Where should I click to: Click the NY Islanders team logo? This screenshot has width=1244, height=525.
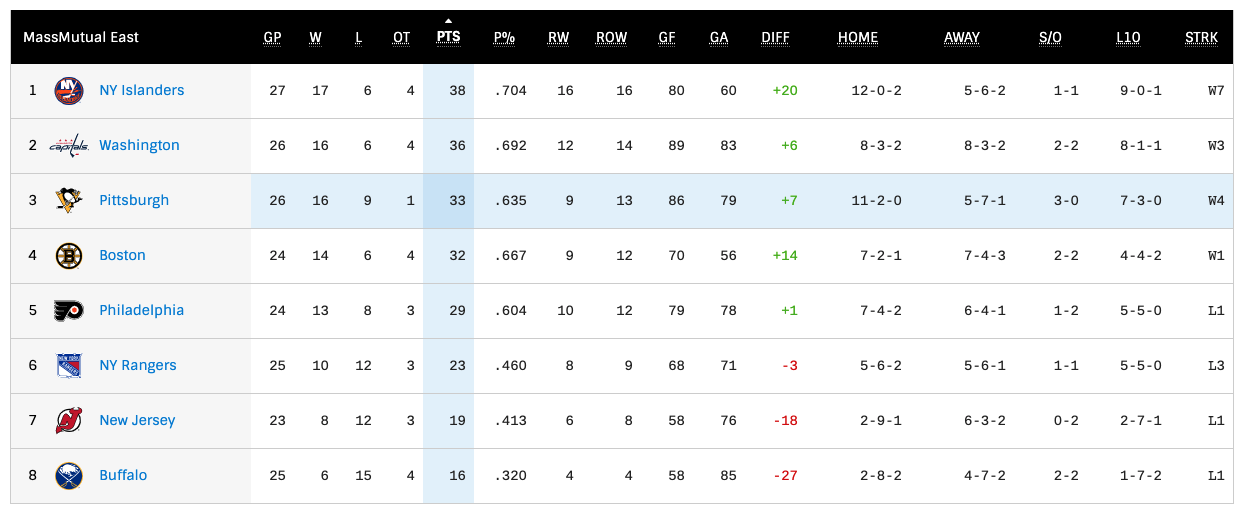click(69, 91)
